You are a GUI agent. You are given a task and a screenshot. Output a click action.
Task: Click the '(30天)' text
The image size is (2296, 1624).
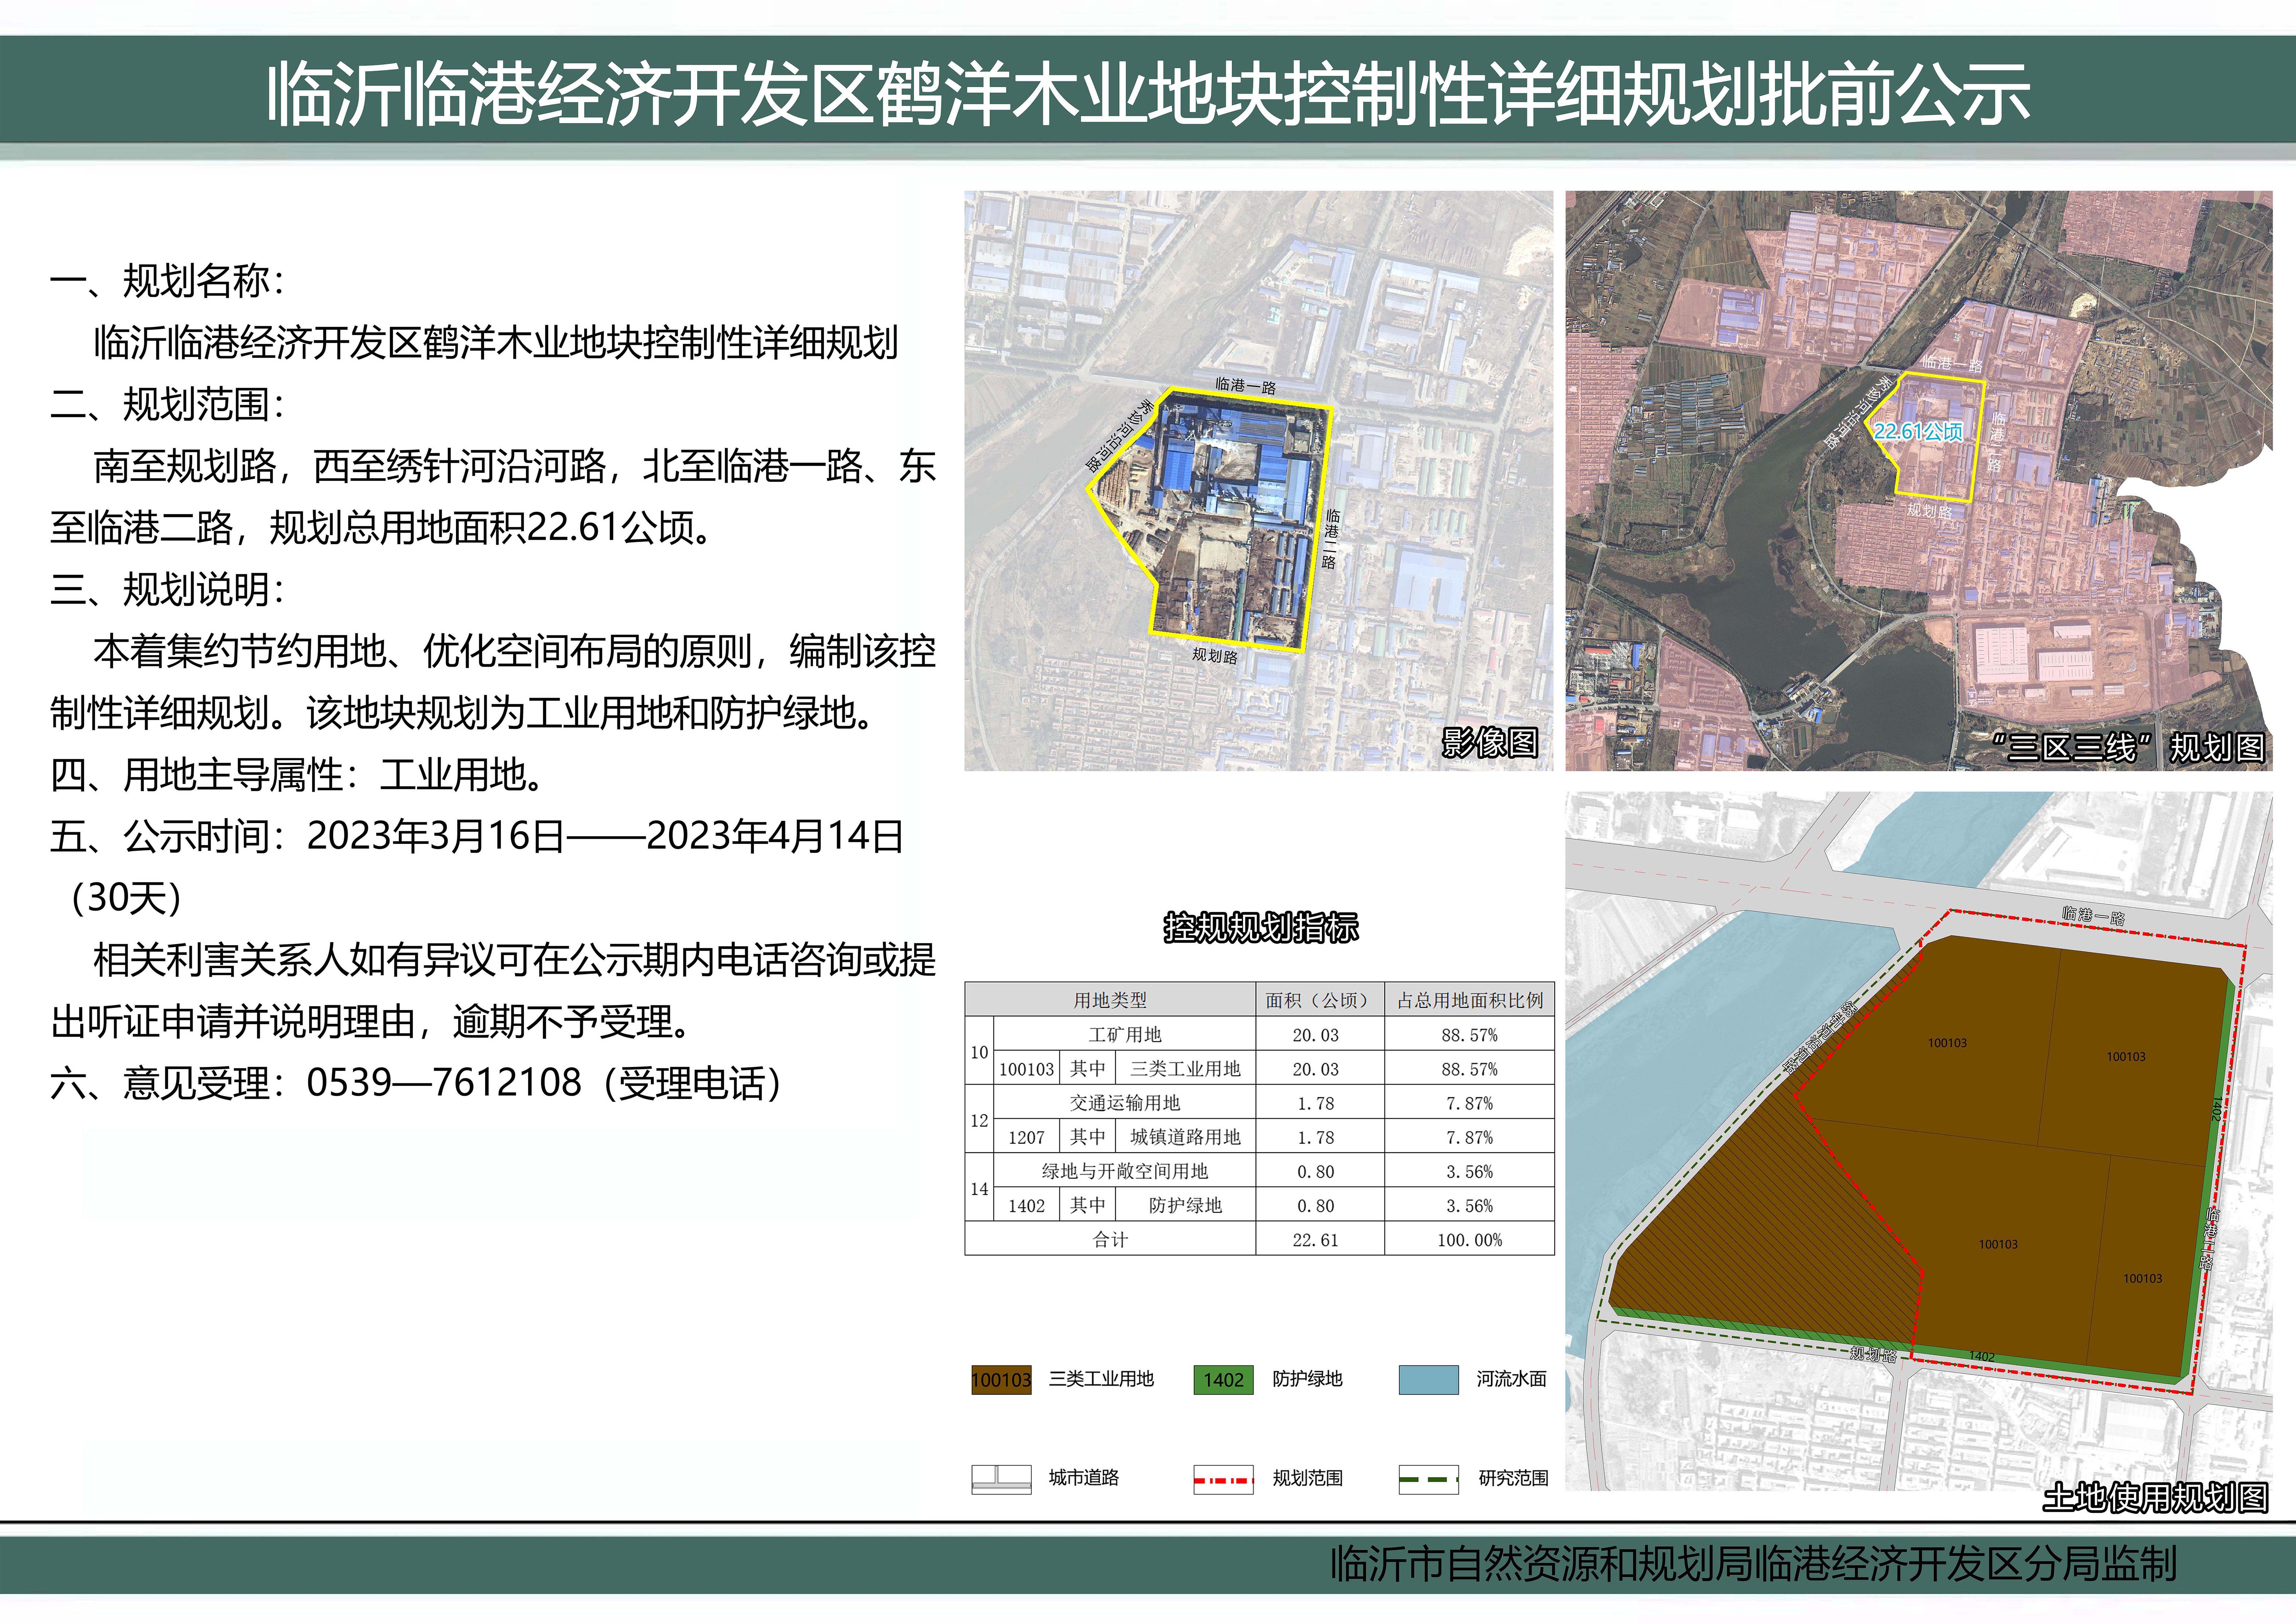point(126,898)
